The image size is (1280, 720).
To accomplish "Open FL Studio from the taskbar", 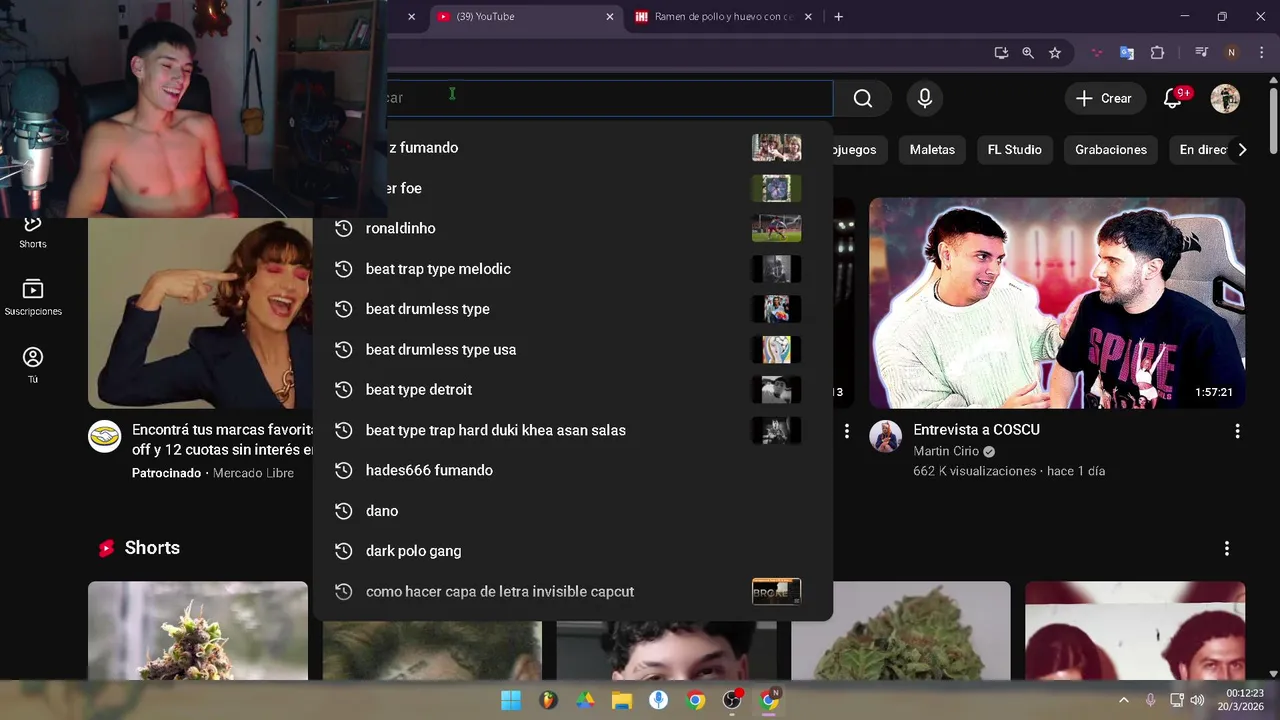I will (548, 700).
